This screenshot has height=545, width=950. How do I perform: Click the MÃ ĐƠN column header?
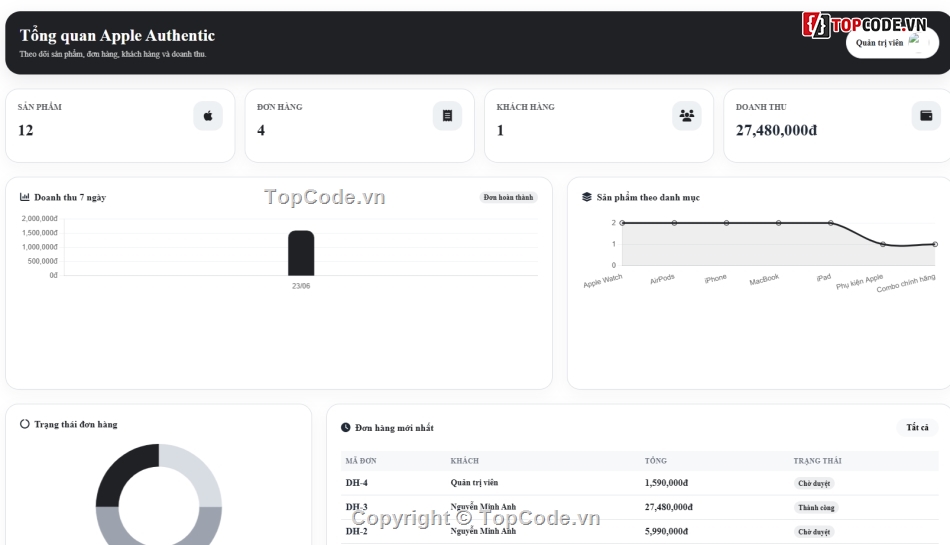coord(361,461)
